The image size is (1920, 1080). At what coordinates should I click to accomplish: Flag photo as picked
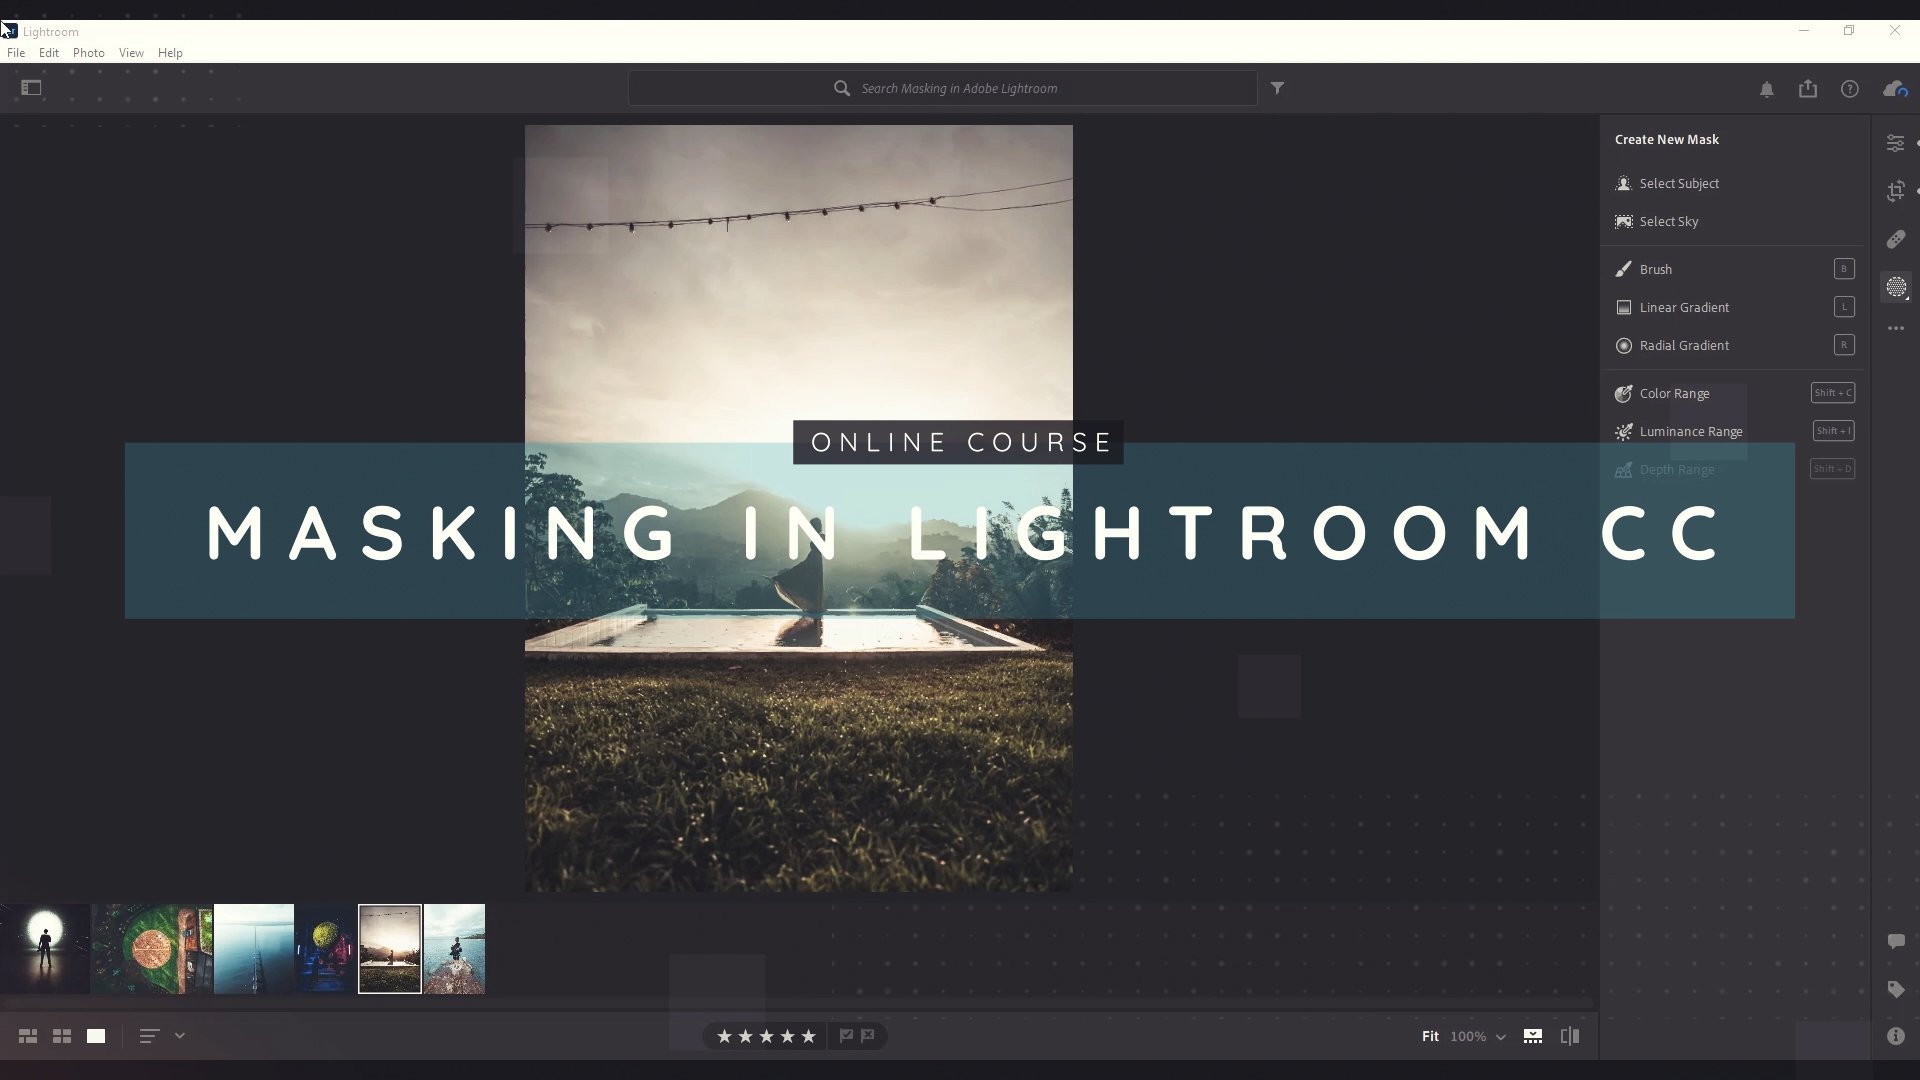[x=846, y=1036]
